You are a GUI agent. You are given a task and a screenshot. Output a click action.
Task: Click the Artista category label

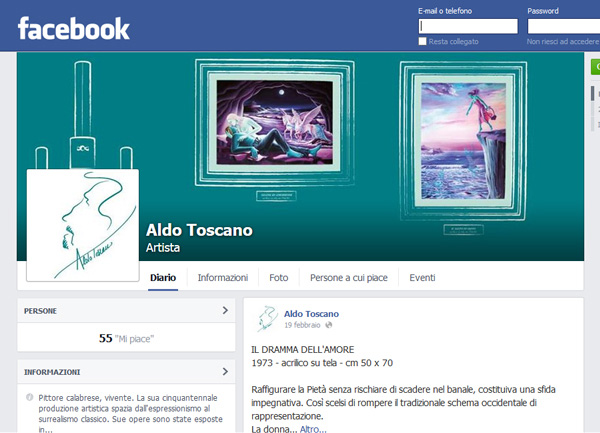pos(163,247)
